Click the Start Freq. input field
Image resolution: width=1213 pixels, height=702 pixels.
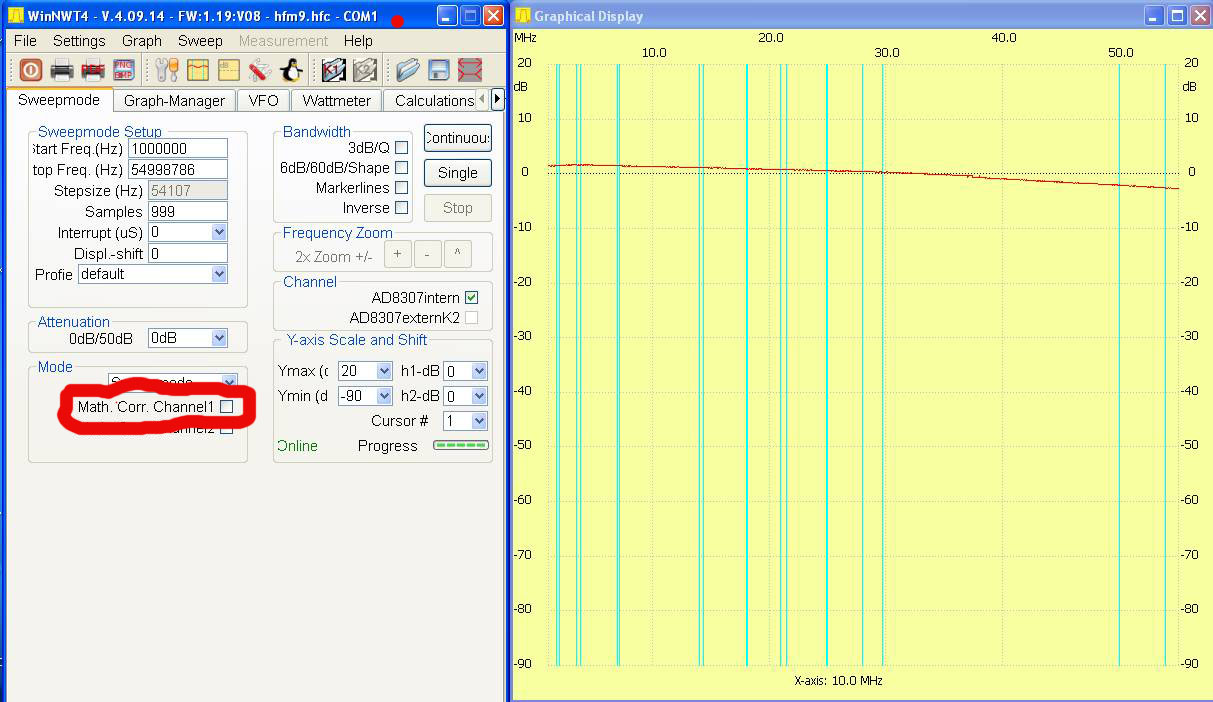178,149
